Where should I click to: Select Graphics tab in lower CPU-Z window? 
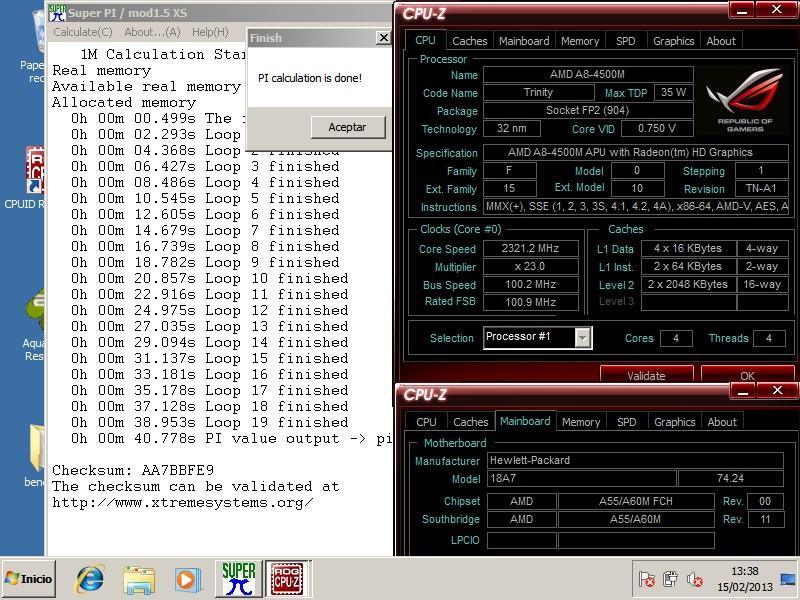[x=674, y=422]
